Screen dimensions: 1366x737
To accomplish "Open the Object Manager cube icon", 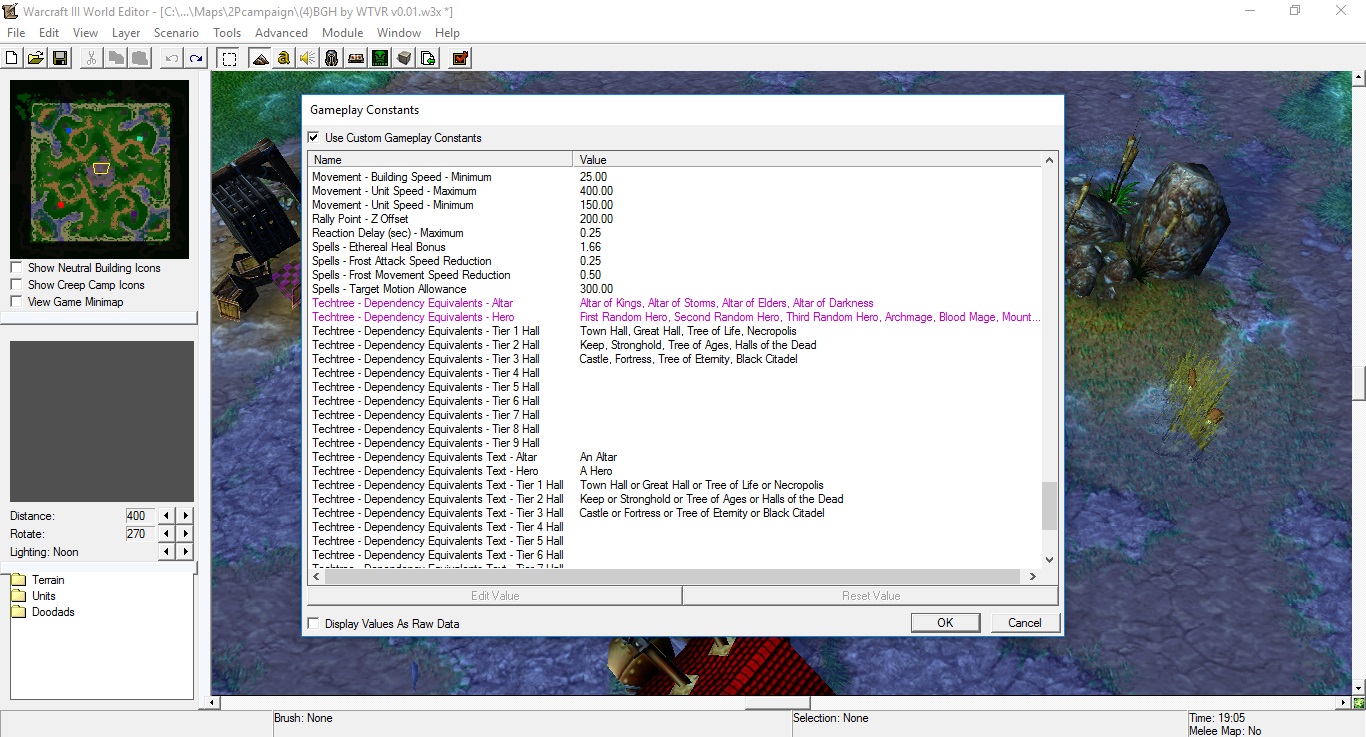I will (x=404, y=58).
